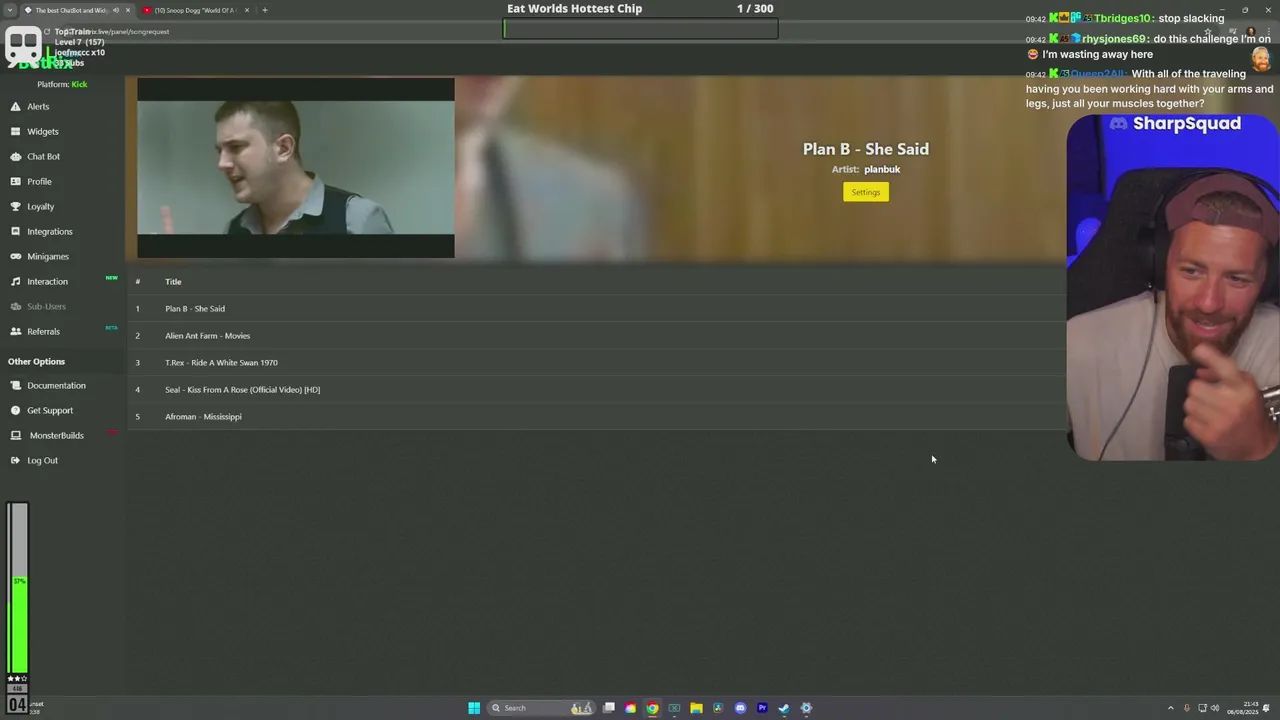1280x720 pixels.
Task: Open the MonsterBuilds link
Action: (56, 435)
